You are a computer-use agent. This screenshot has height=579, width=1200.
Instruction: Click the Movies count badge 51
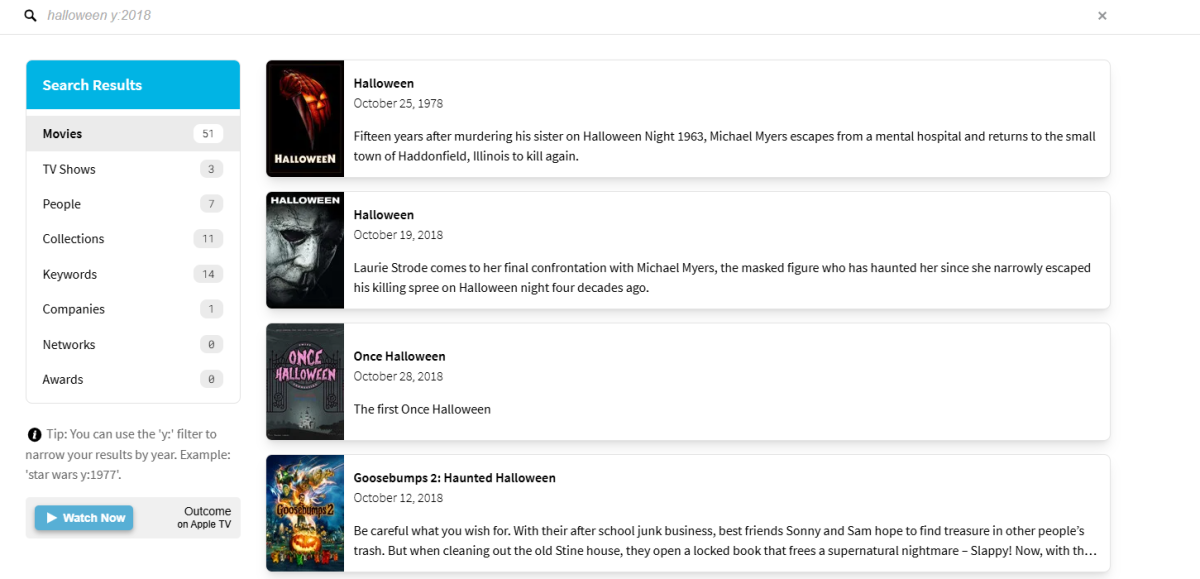point(208,134)
